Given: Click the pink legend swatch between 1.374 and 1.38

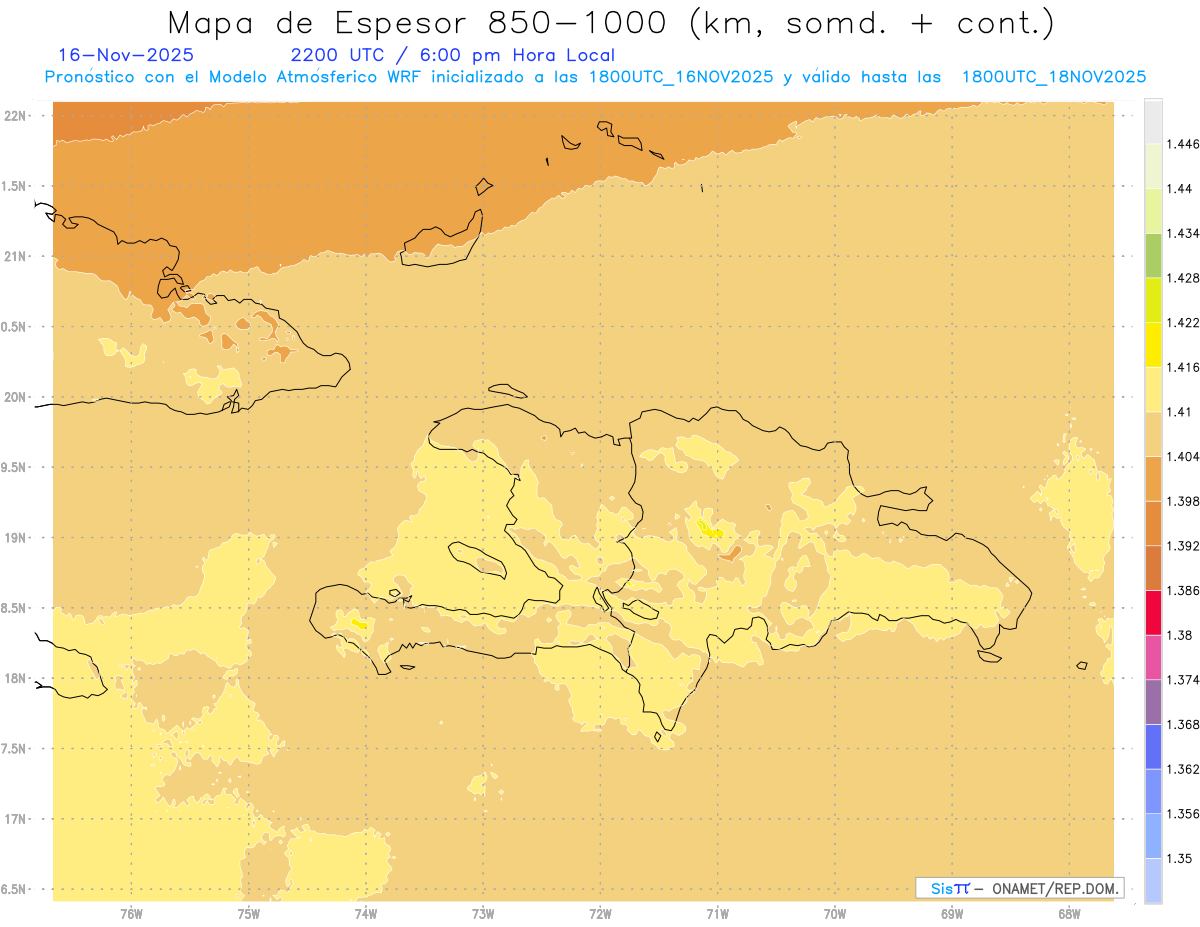Looking at the screenshot, I should point(1153,657).
